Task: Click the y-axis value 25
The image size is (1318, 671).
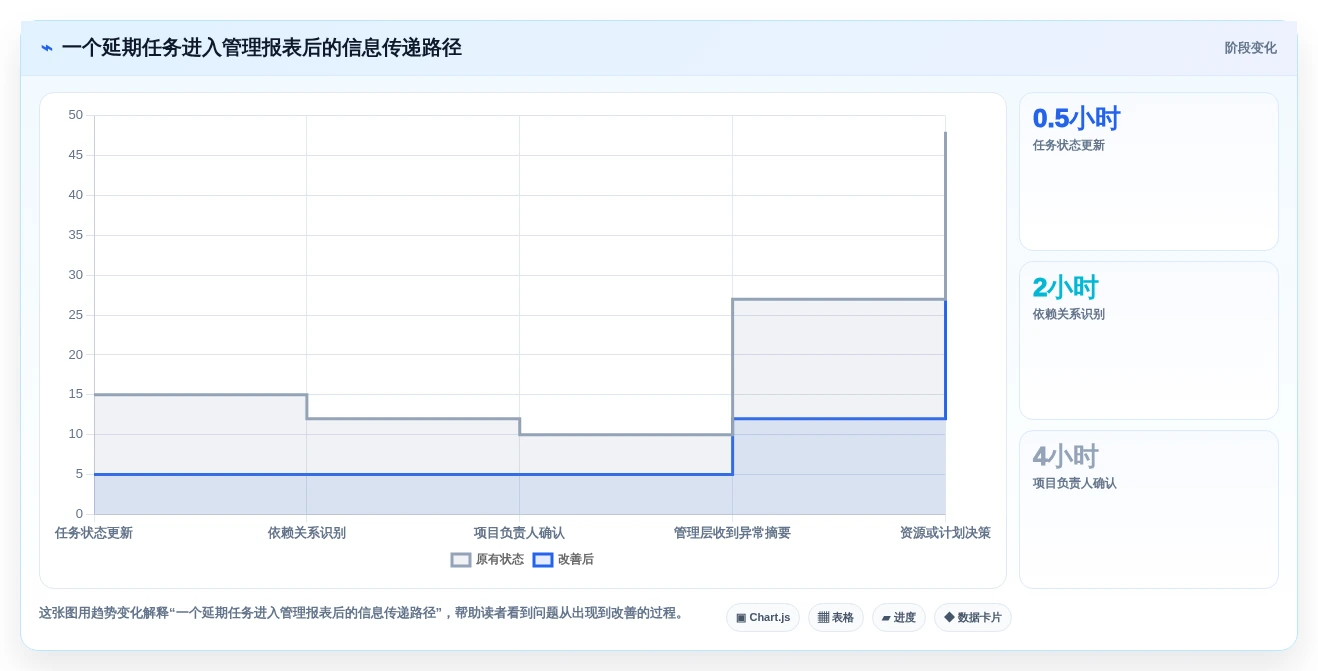Action: click(x=76, y=315)
